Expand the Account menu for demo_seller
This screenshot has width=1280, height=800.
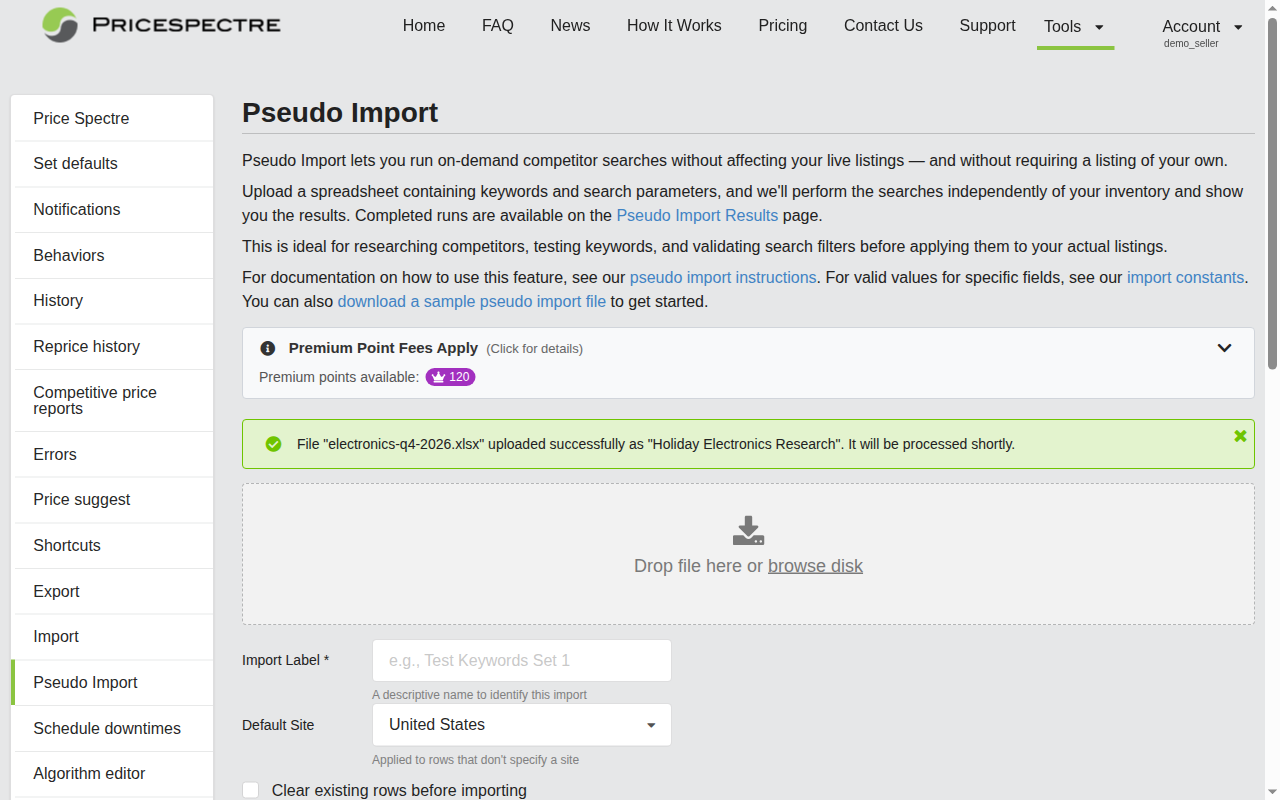coord(1201,26)
